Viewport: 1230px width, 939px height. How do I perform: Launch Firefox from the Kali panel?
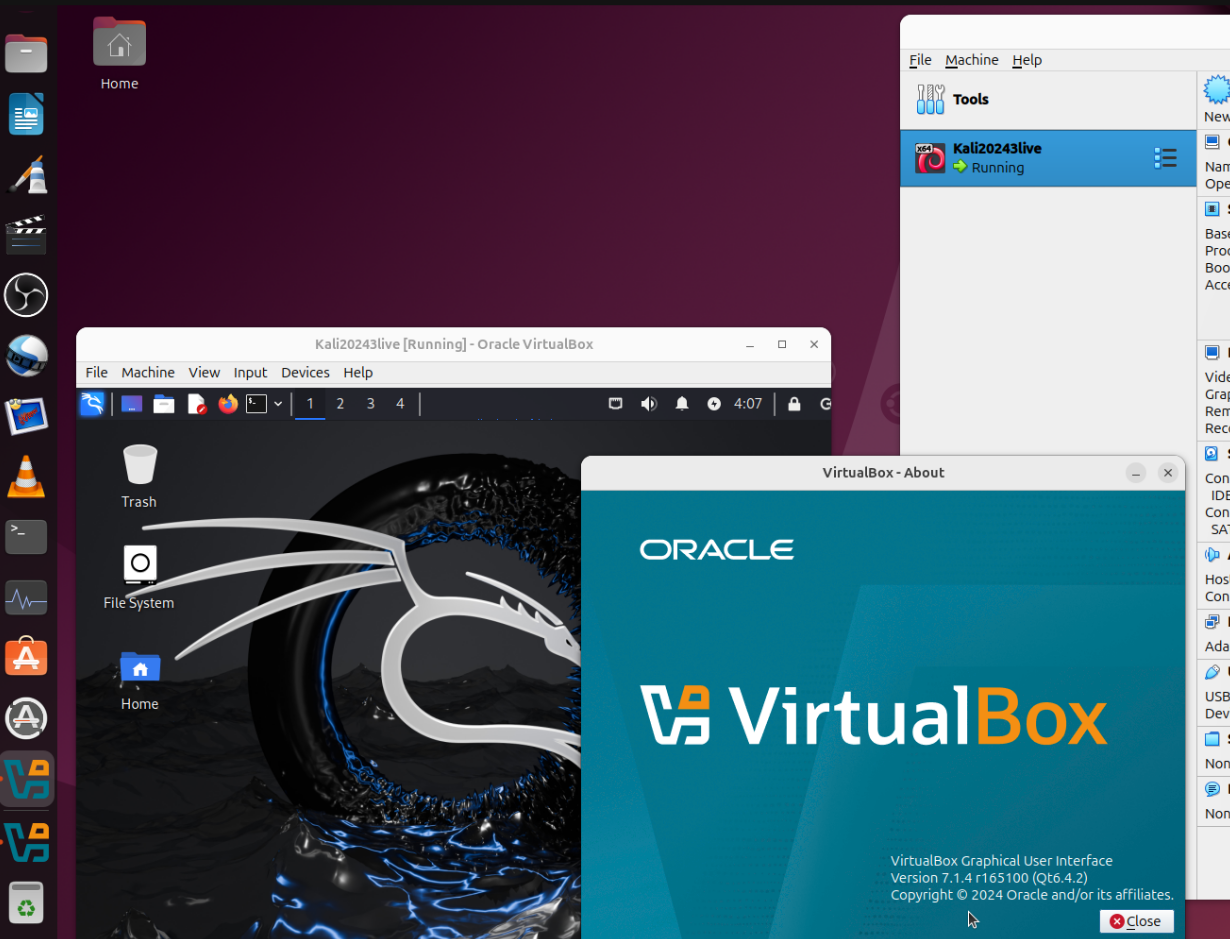[x=228, y=404]
